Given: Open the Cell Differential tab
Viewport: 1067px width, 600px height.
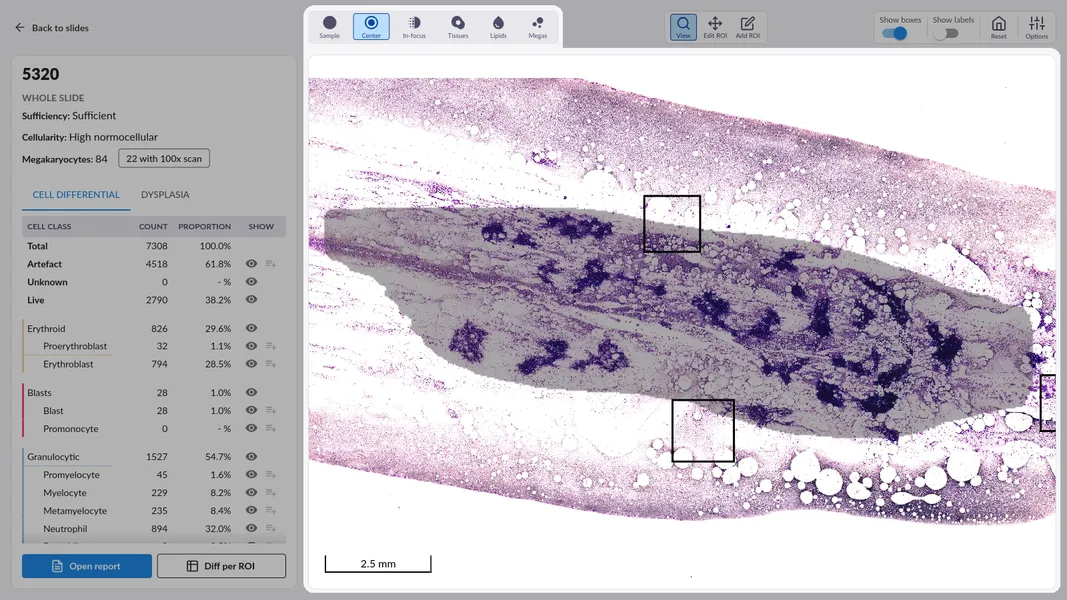Looking at the screenshot, I should coord(76,195).
